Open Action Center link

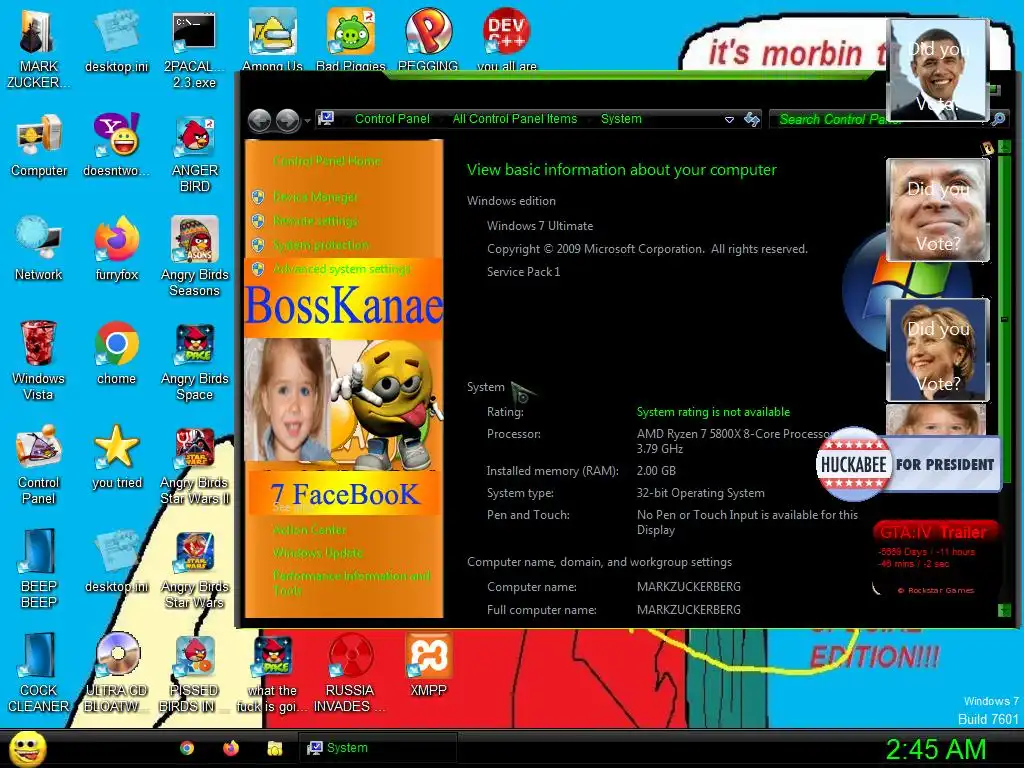tap(309, 530)
